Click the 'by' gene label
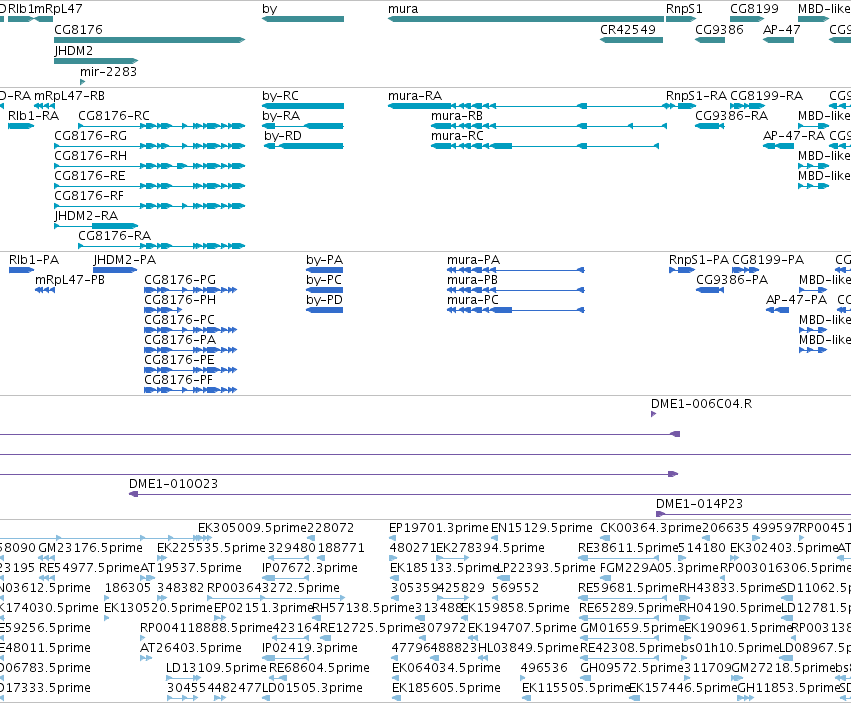Screen dimensions: 851x703 click(x=270, y=9)
